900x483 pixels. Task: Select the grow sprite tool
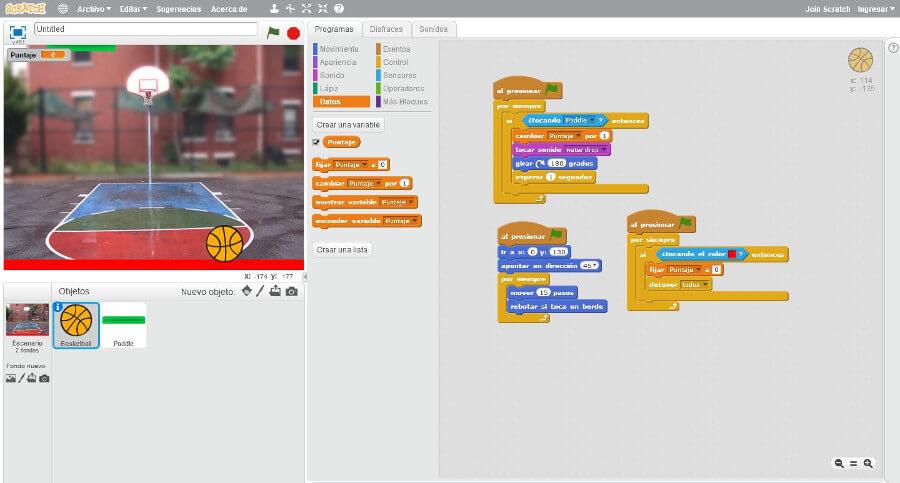pyautogui.click(x=307, y=9)
